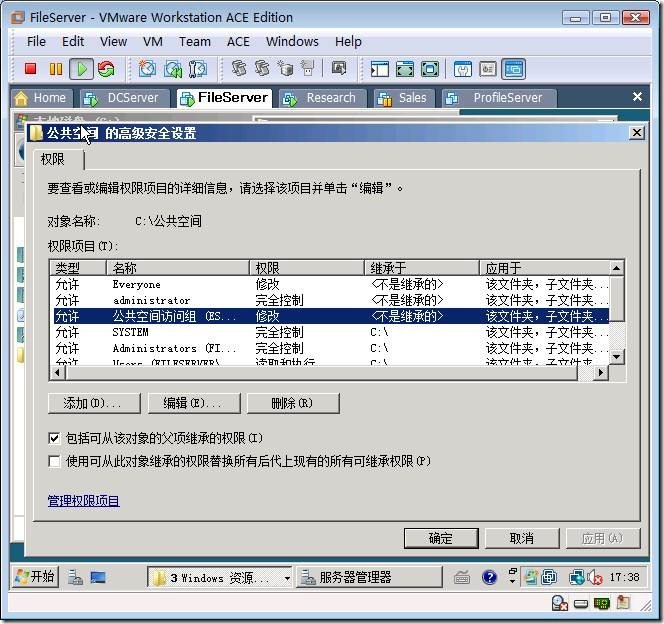
Task: Confirm with the 确定 button
Action: 441,538
